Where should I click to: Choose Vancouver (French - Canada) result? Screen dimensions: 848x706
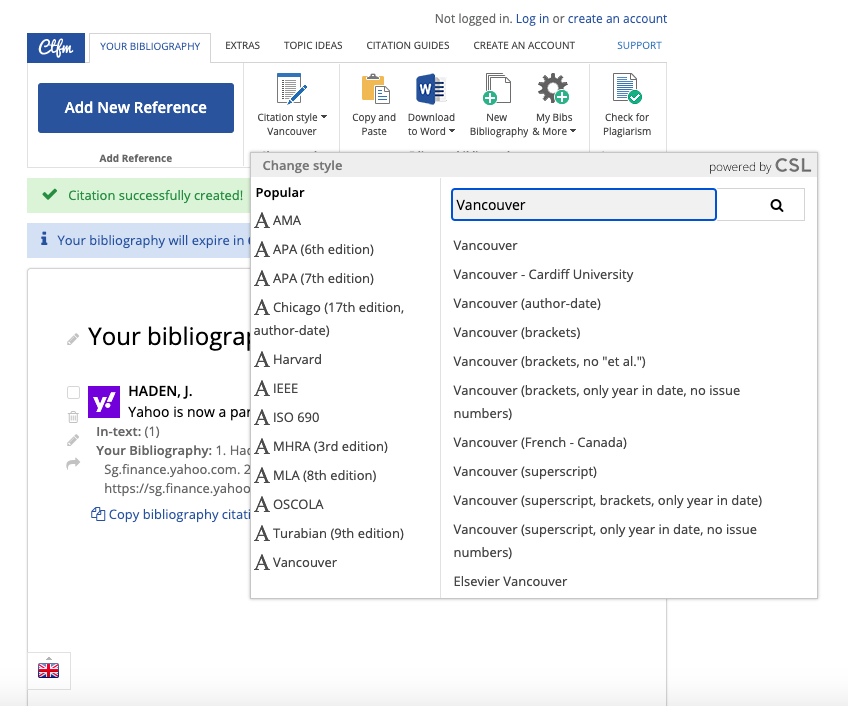point(540,443)
